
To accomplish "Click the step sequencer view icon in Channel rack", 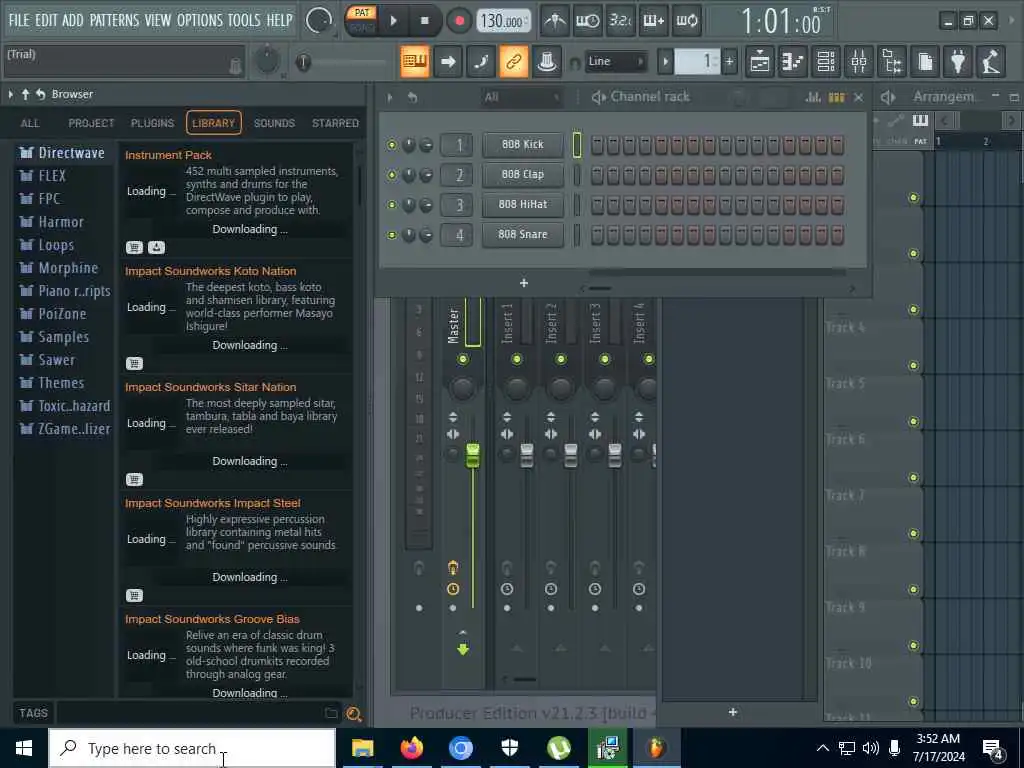I will (837, 97).
